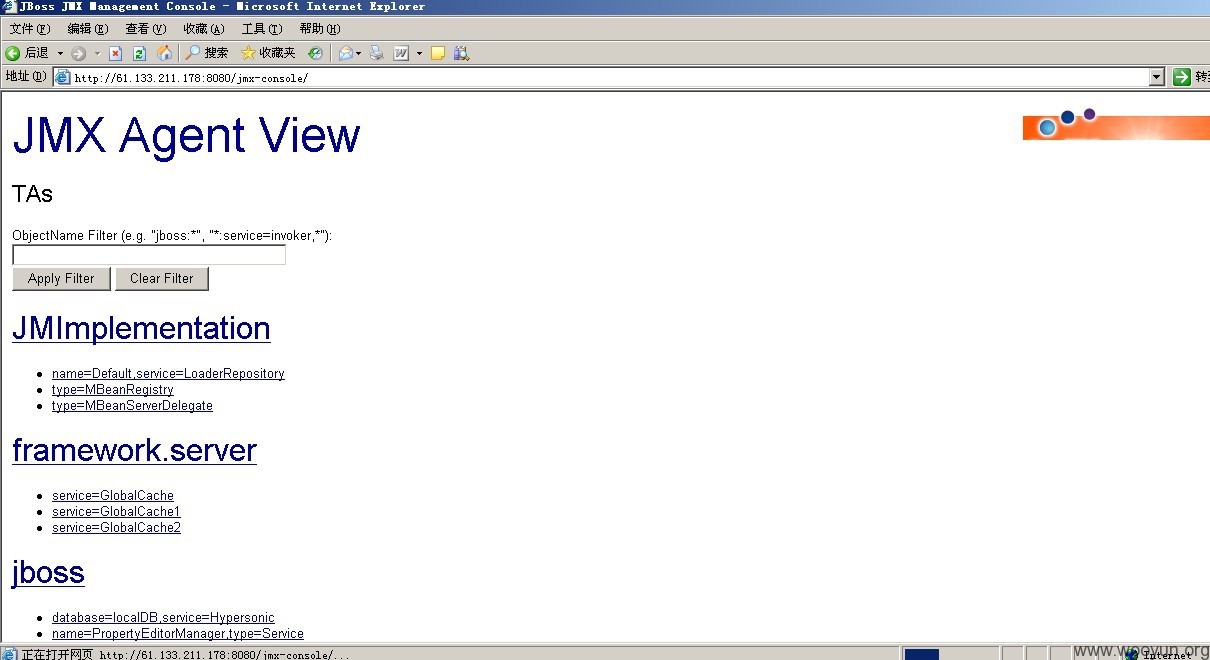Open the JMImplementation domain link

click(x=141, y=328)
